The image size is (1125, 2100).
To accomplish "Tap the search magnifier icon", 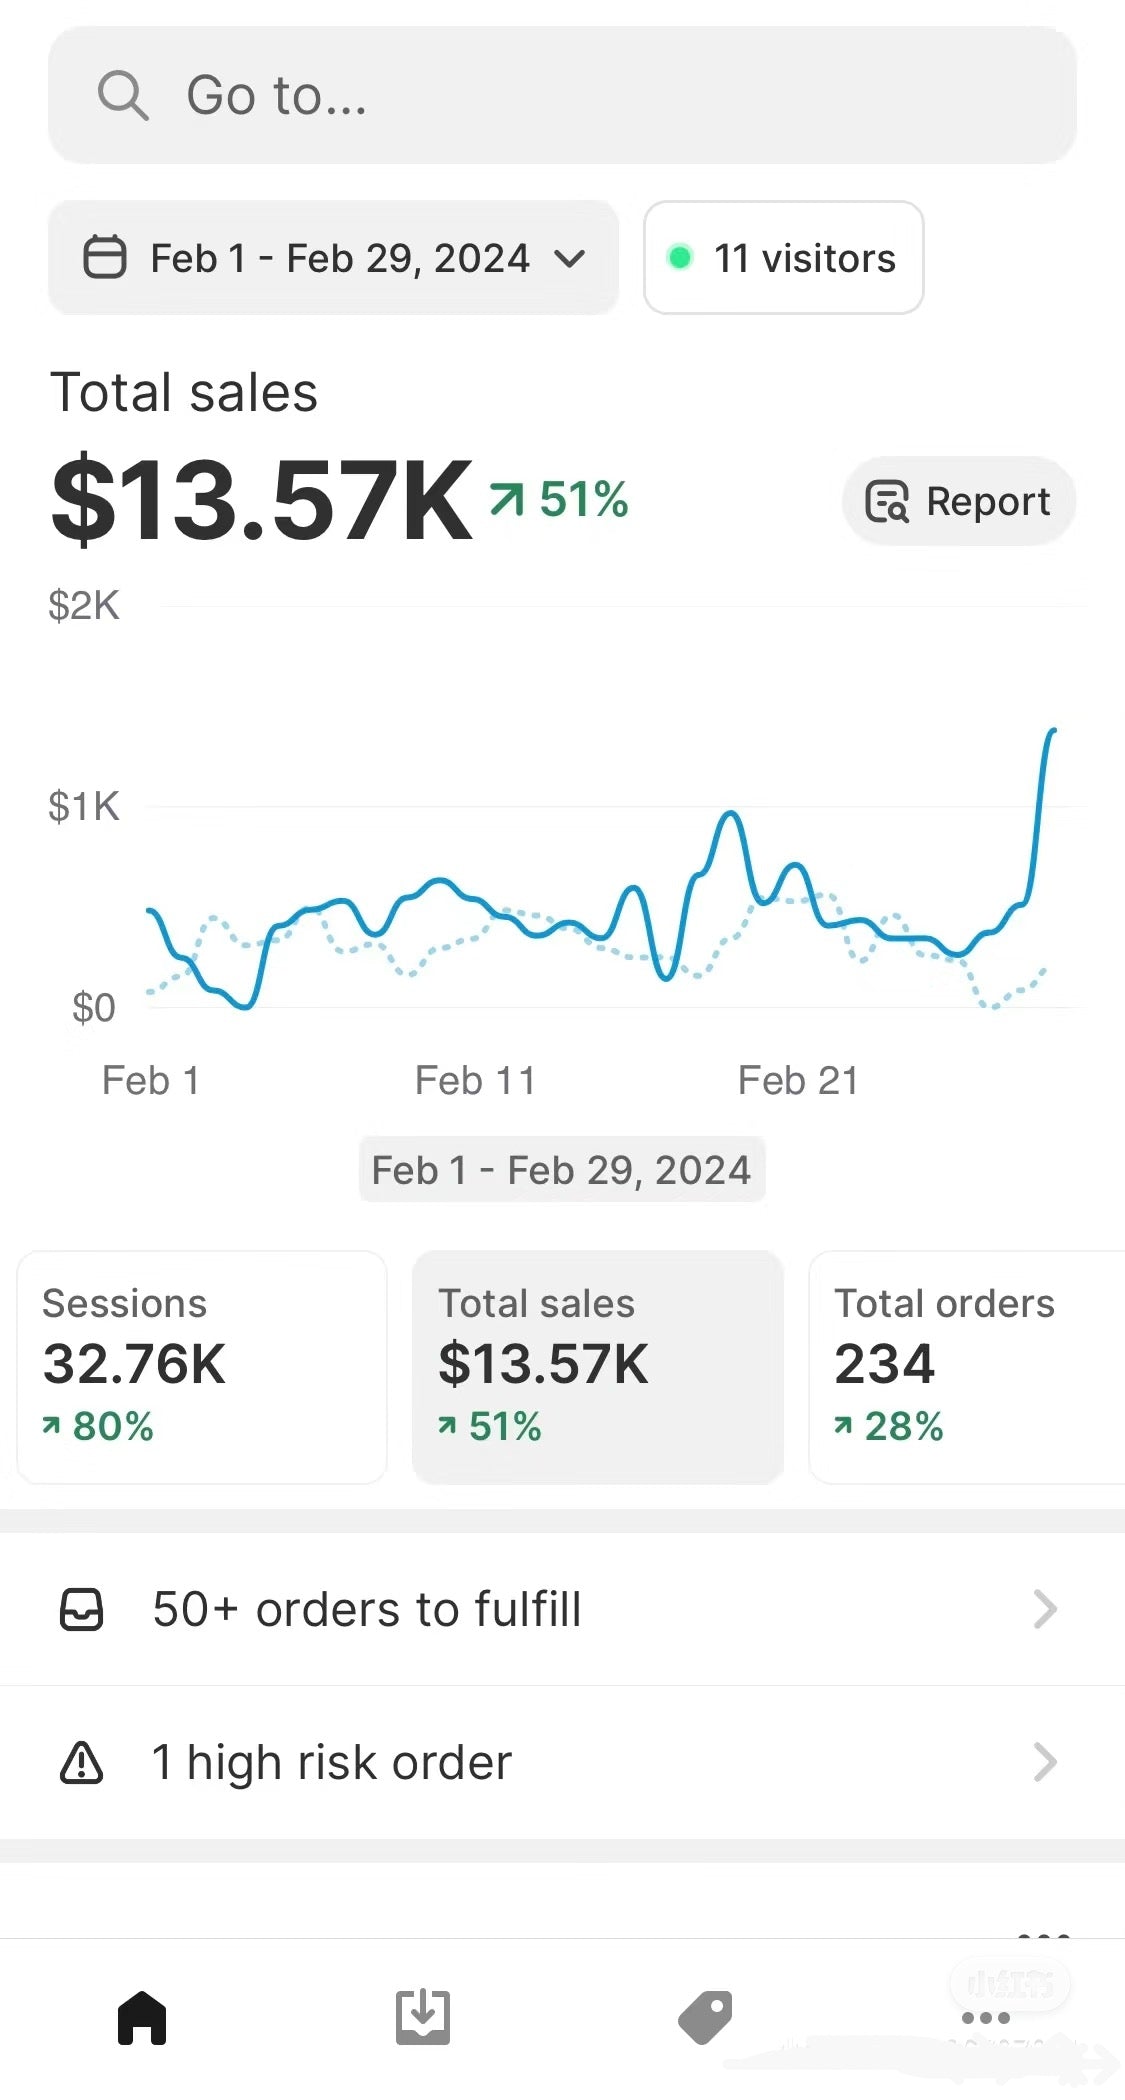I will [123, 96].
